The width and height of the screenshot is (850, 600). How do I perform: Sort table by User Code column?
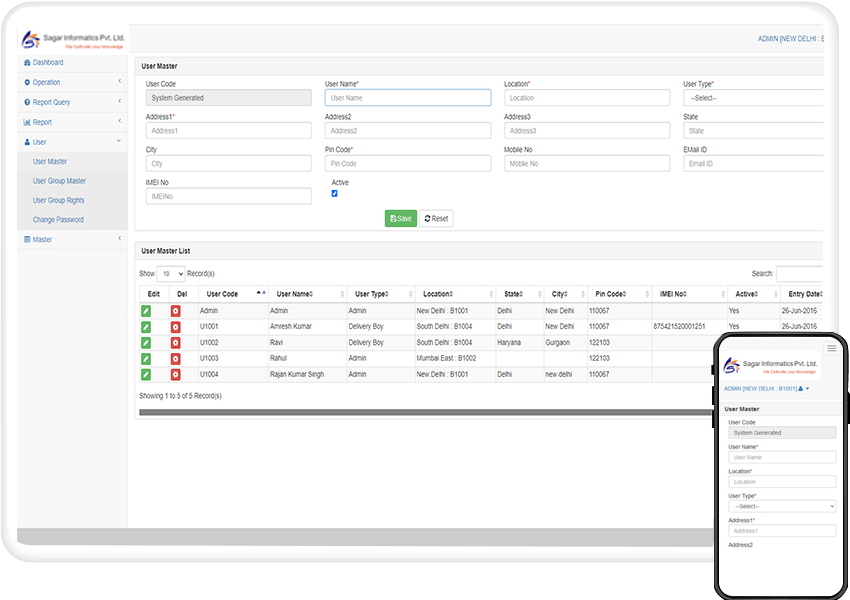tap(233, 294)
